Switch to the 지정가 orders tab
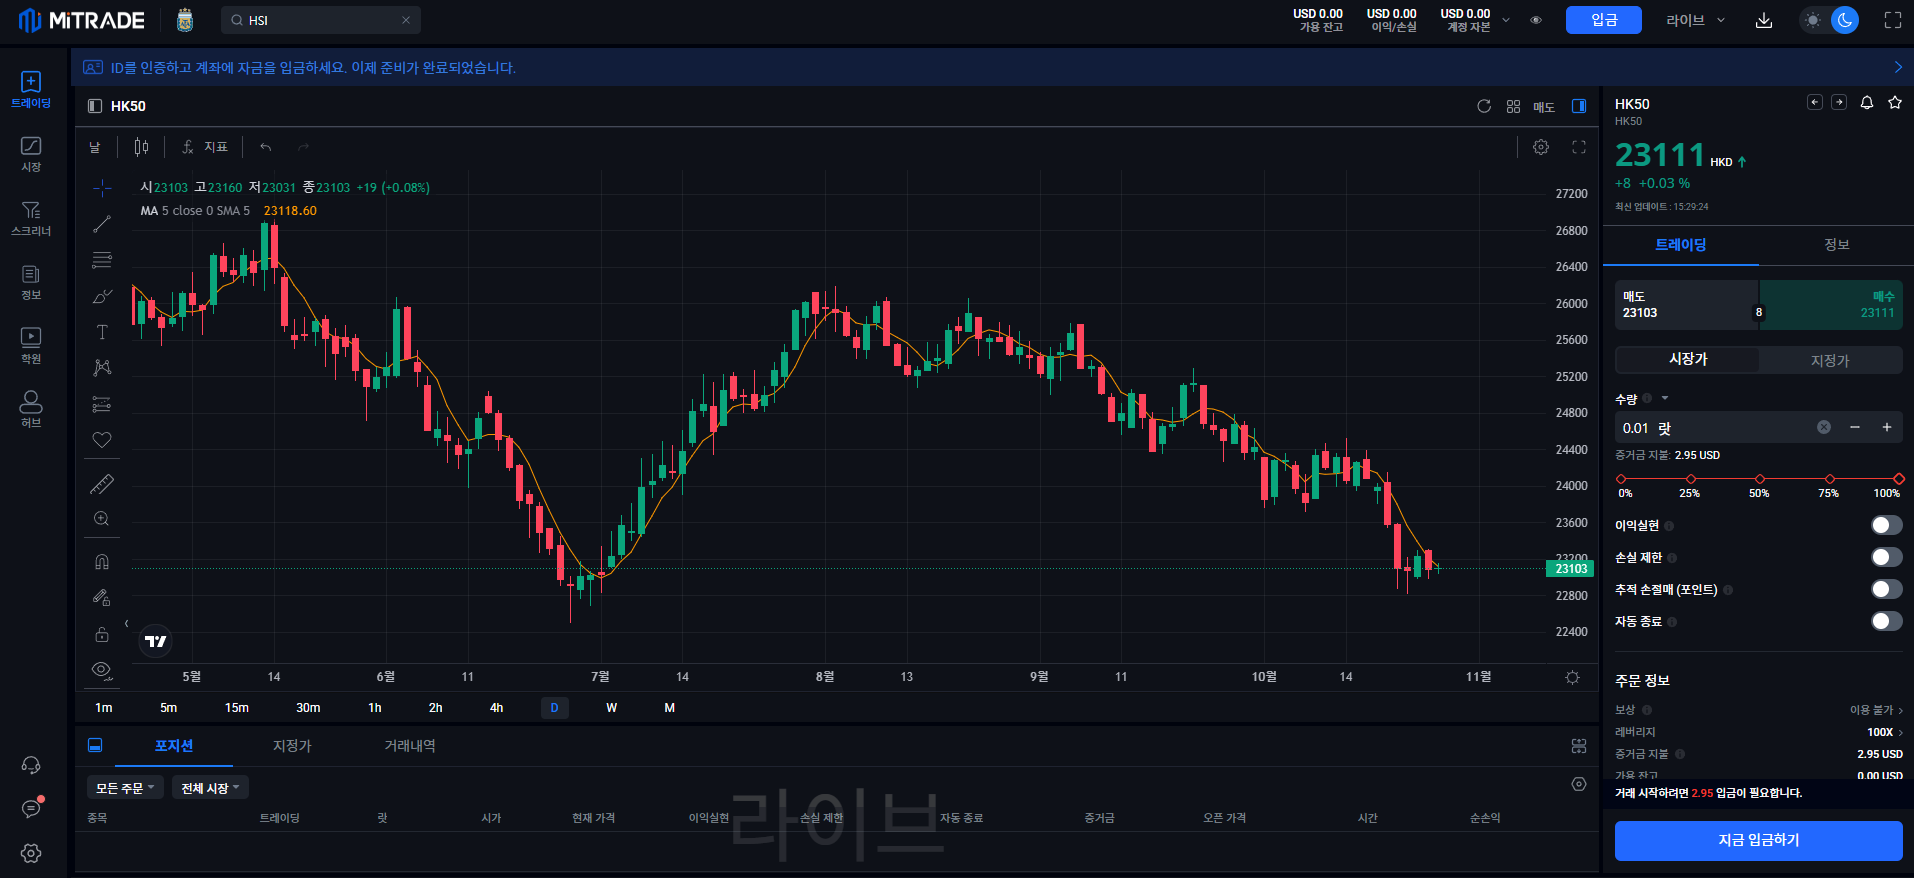 (x=292, y=746)
